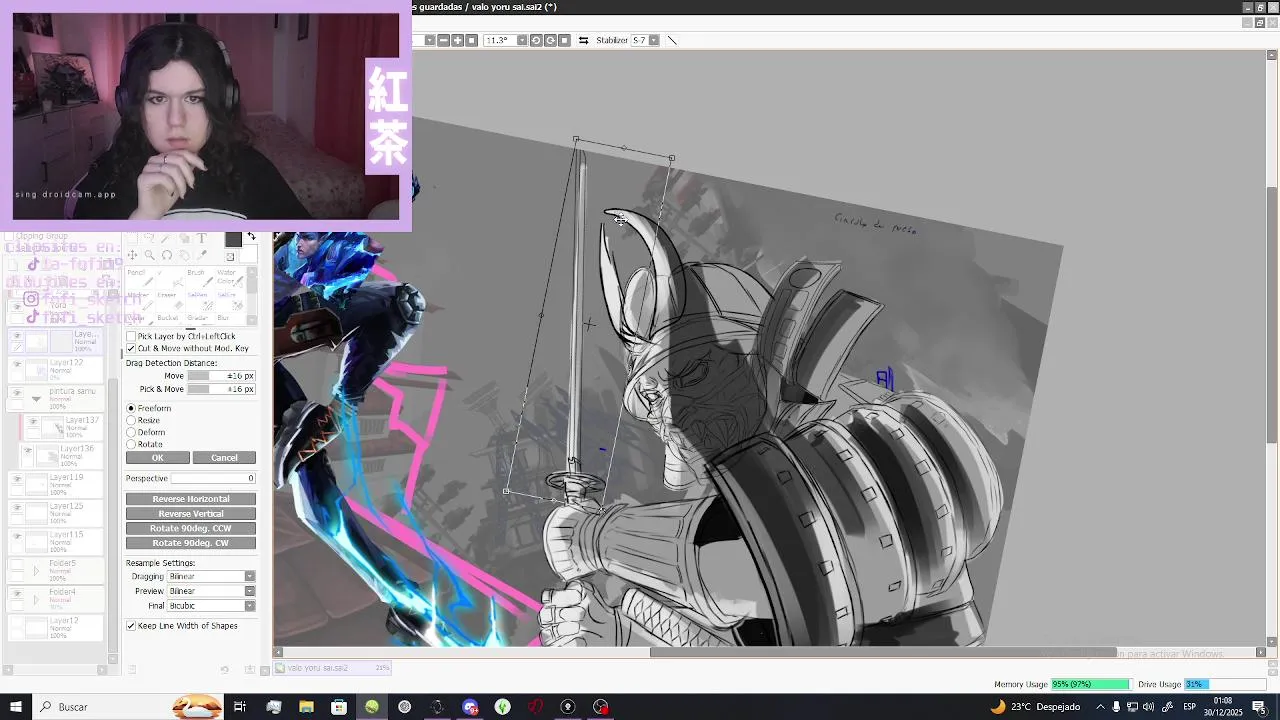The image size is (1280, 720).
Task: Swap foreground and background colors
Action: [x=251, y=236]
